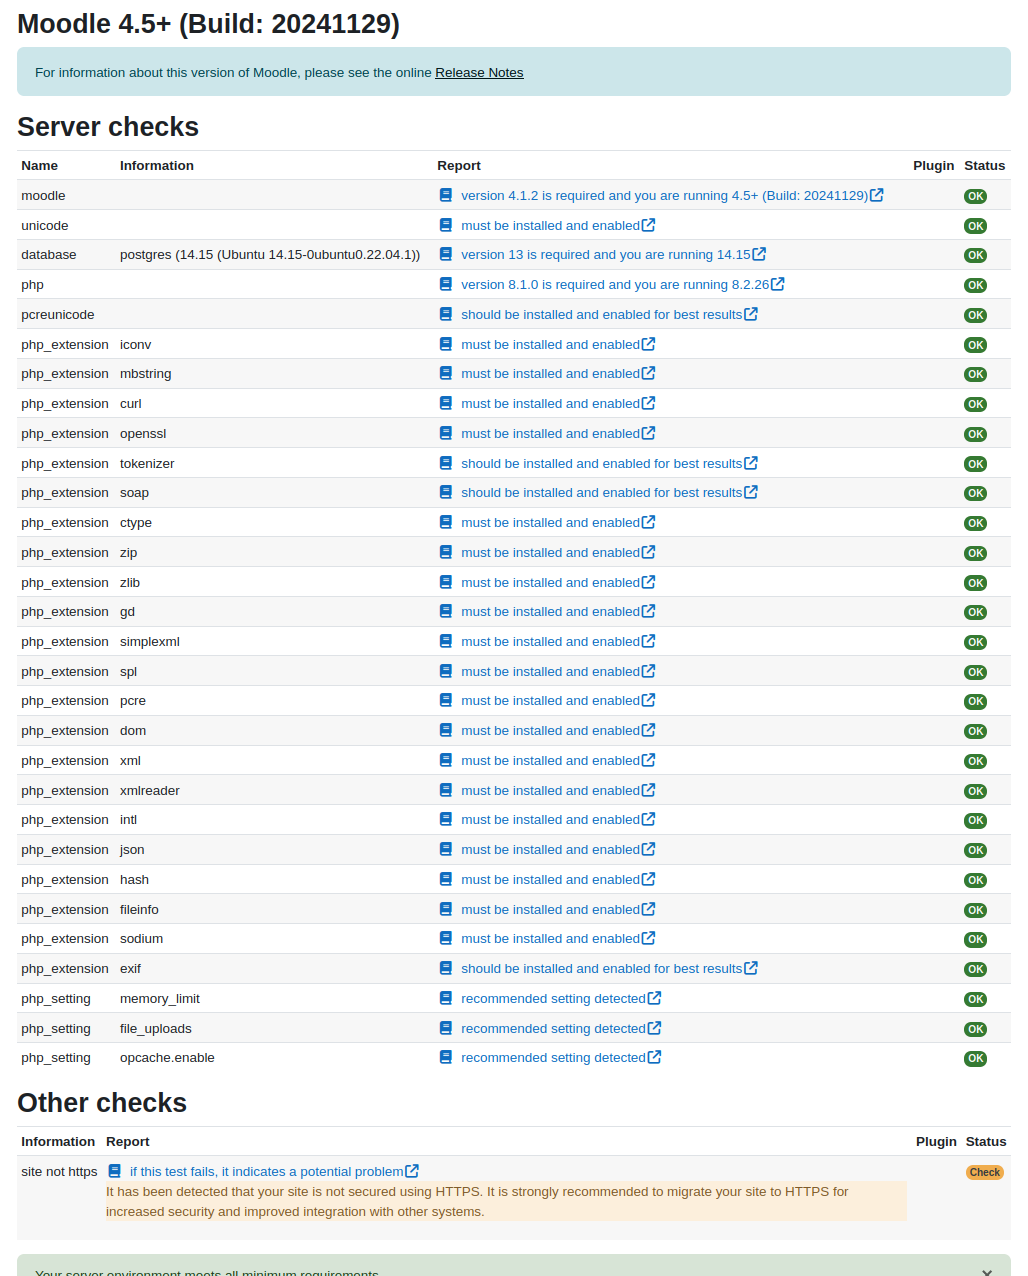Click the 'opcache.enable' information cell

(x=167, y=1058)
